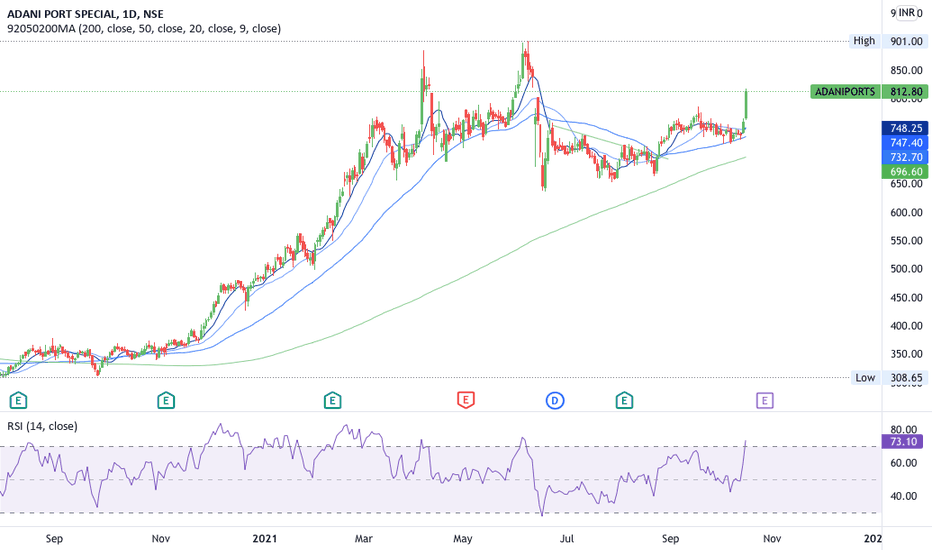932x550 pixels.
Task: Click the 748.25 moving average value tag
Action: point(906,128)
